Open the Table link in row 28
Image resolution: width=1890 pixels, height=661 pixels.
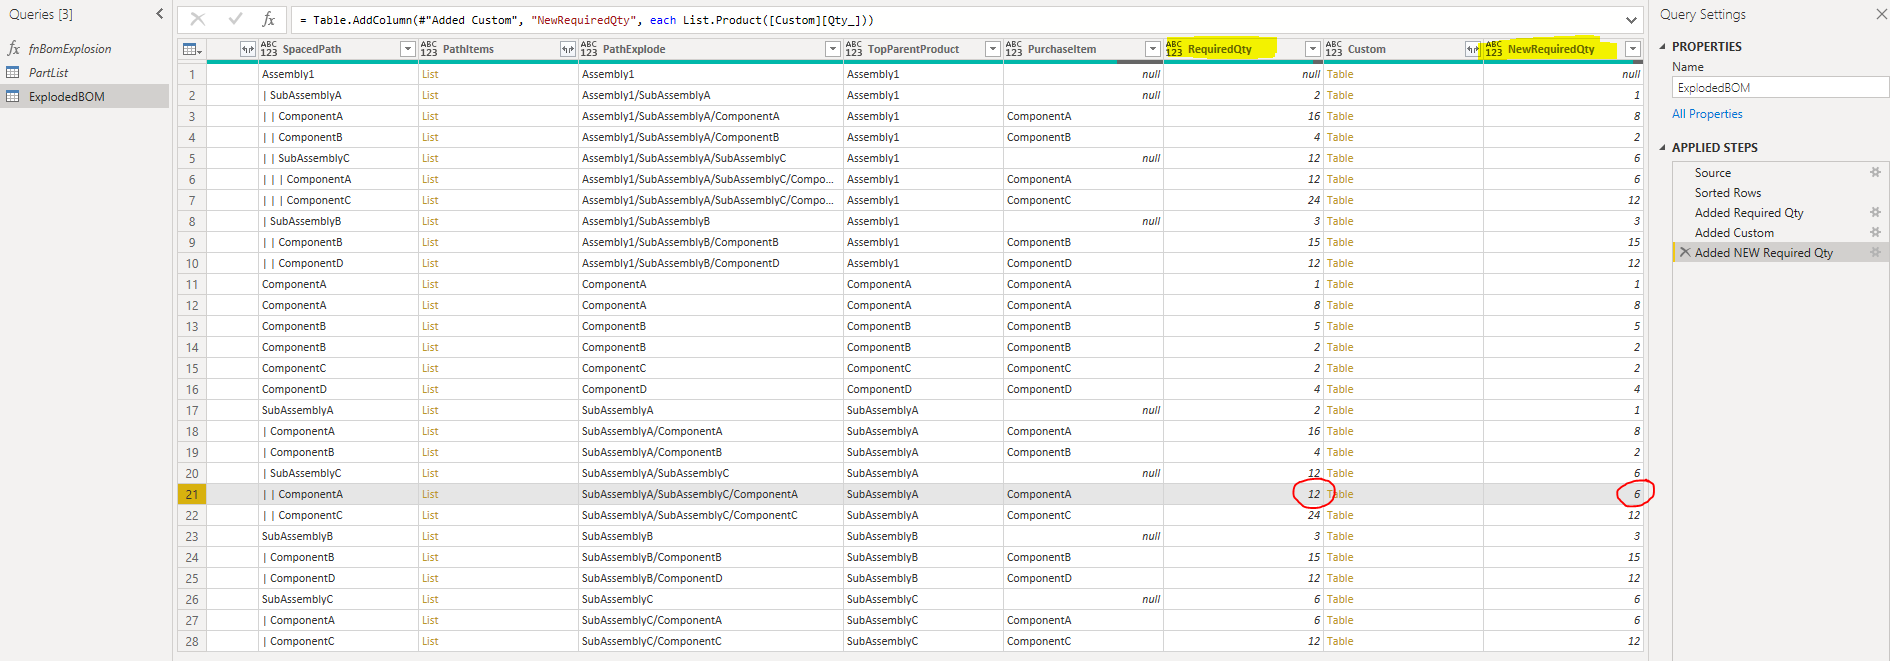tap(1340, 641)
